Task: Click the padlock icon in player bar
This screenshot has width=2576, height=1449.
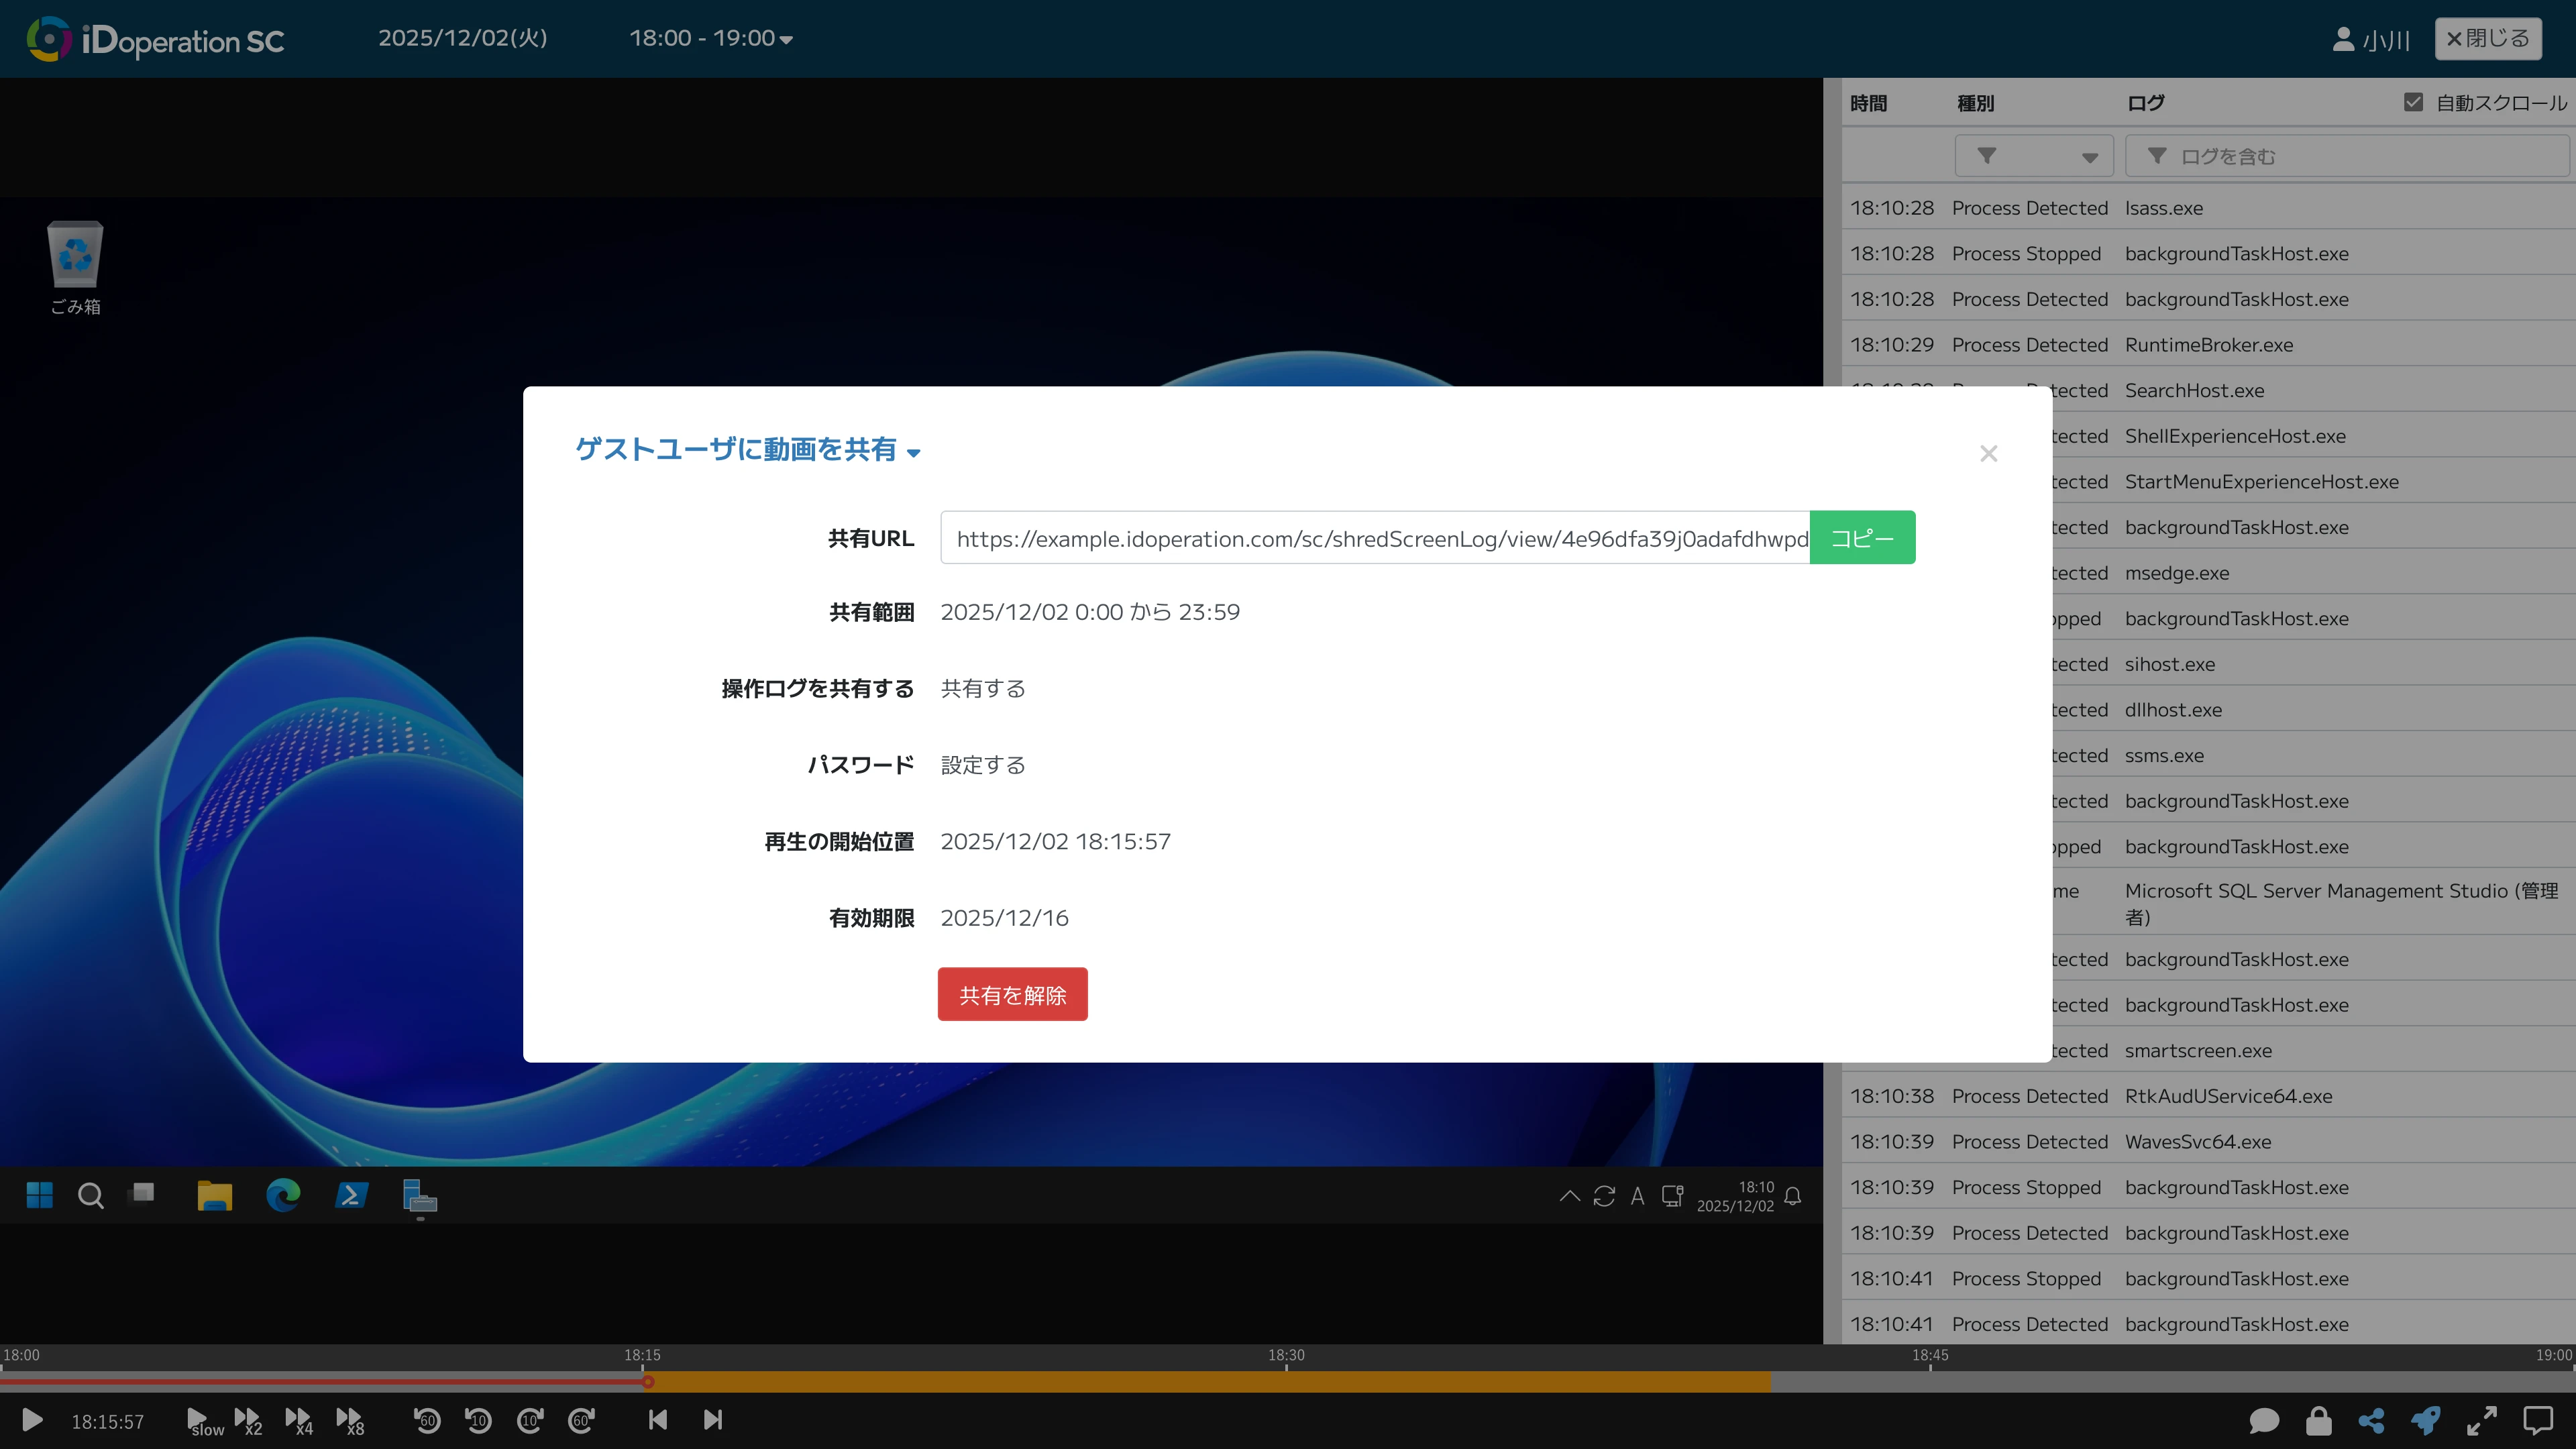Action: point(2318,1420)
